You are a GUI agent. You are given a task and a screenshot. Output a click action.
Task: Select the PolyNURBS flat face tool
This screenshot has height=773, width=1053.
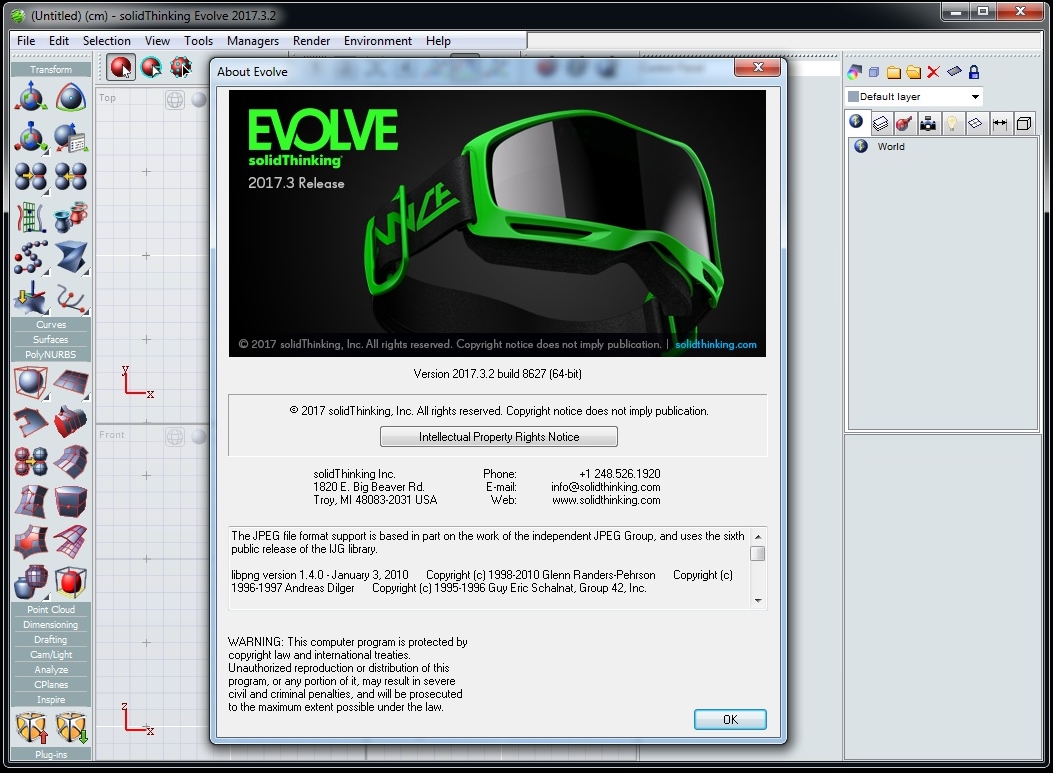[31, 422]
